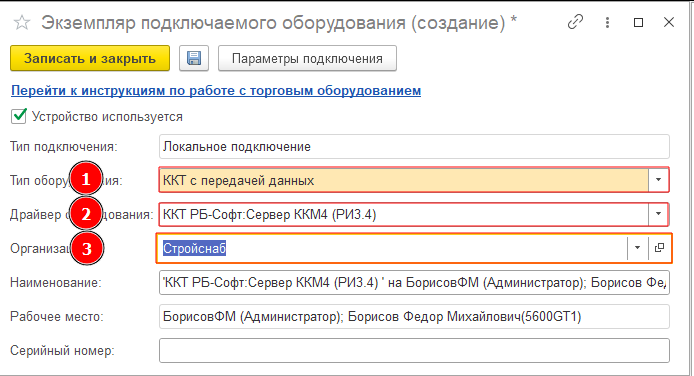
Task: Click the Записать и закрыть button
Action: [x=90, y=58]
